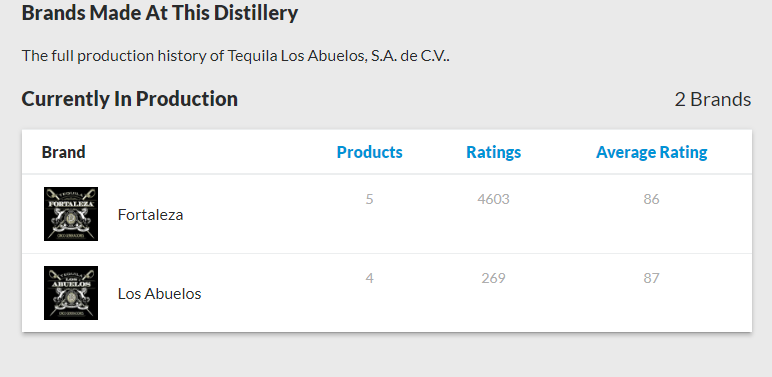Image resolution: width=772 pixels, height=377 pixels.
Task: Sort table by Average Rating column
Action: [651, 152]
